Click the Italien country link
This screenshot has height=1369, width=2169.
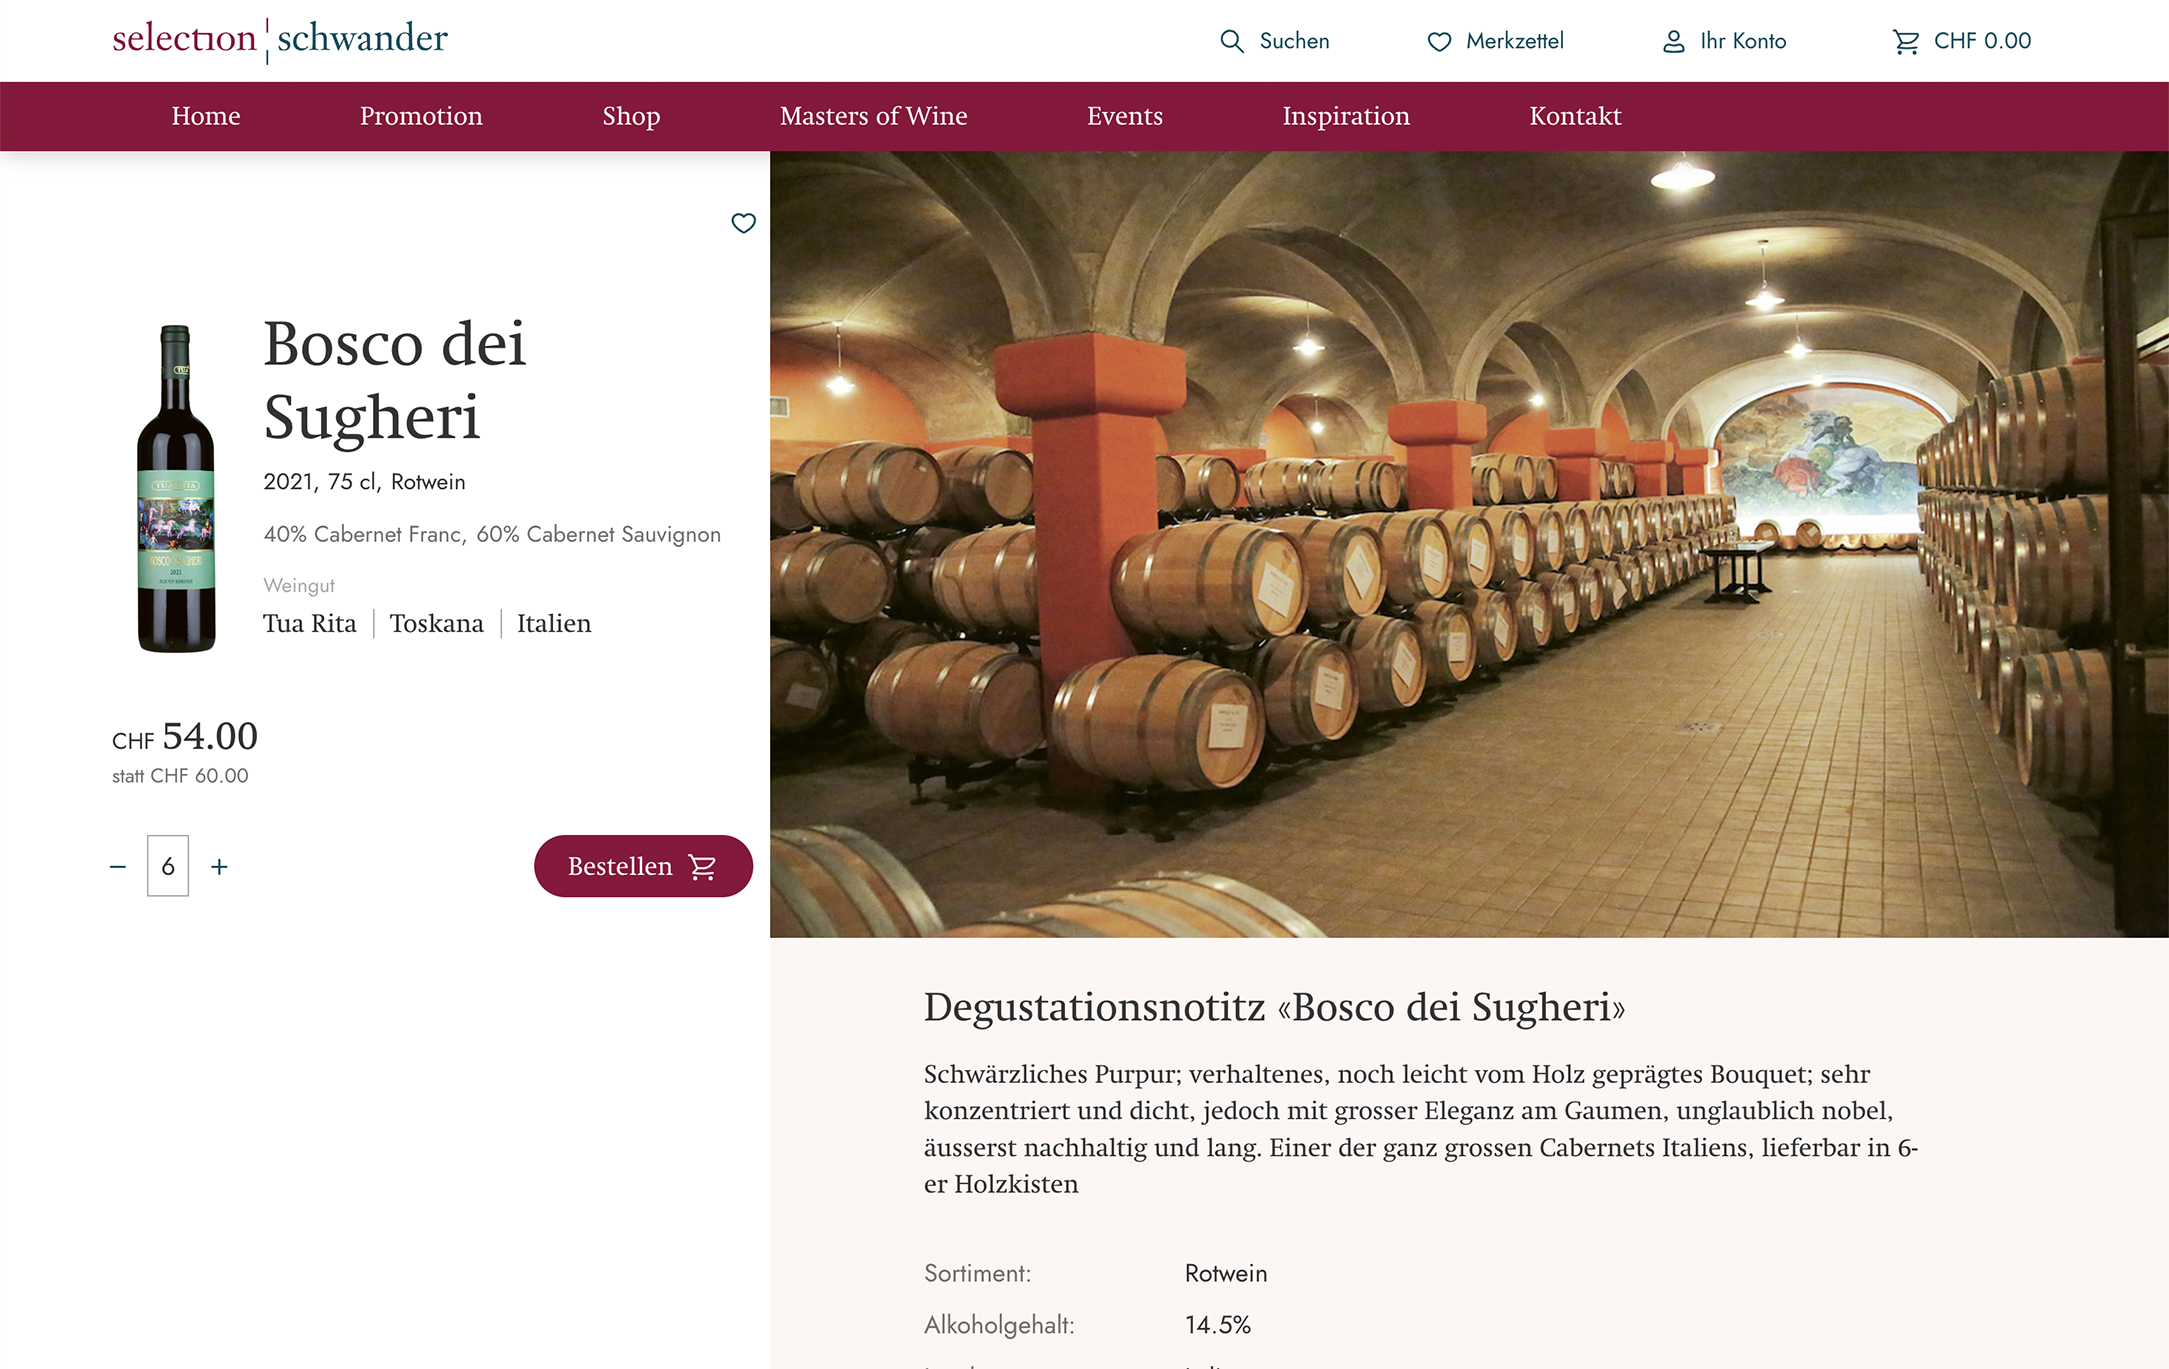(x=554, y=623)
